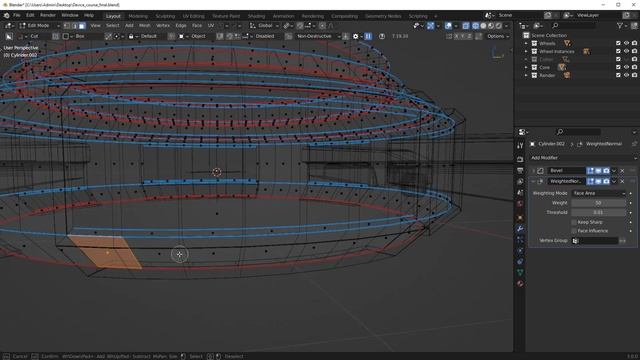The height and width of the screenshot is (360, 640).
Task: Toggle X-ray display in viewport header
Action: coord(466,26)
